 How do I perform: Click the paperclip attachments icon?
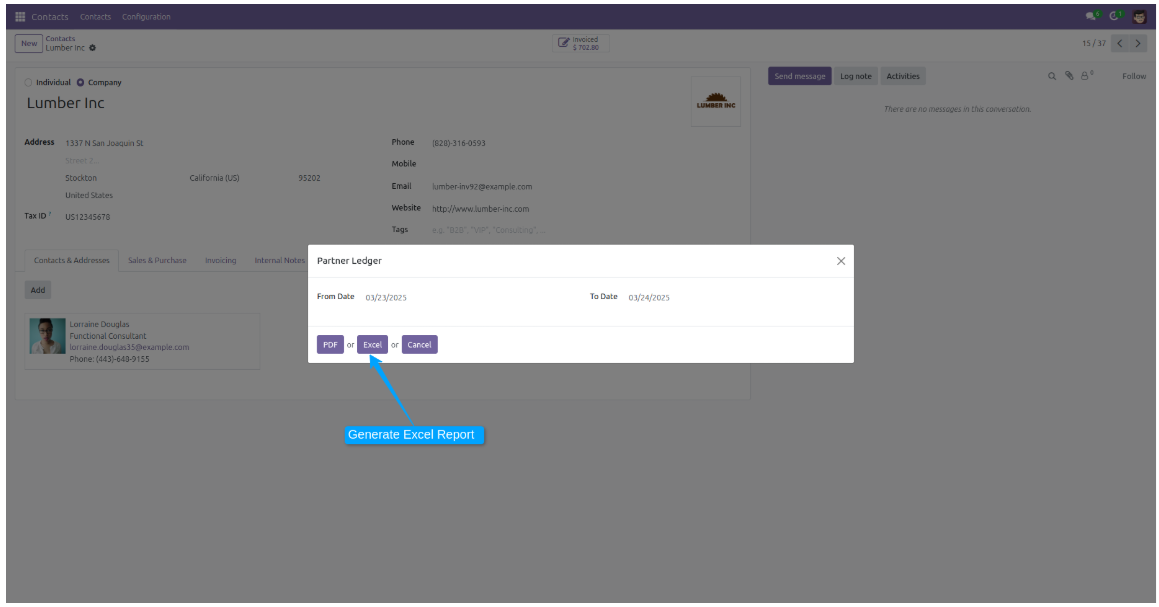pos(1068,76)
